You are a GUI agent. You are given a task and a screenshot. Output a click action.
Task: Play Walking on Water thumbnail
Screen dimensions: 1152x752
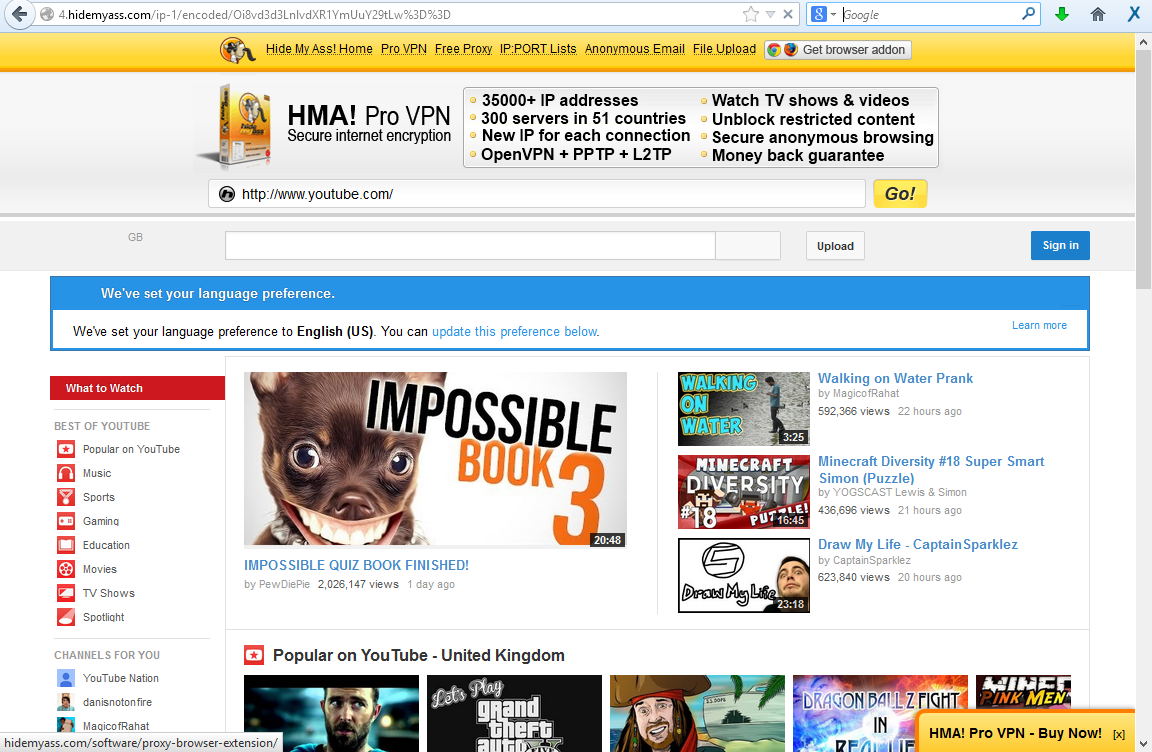(x=744, y=409)
